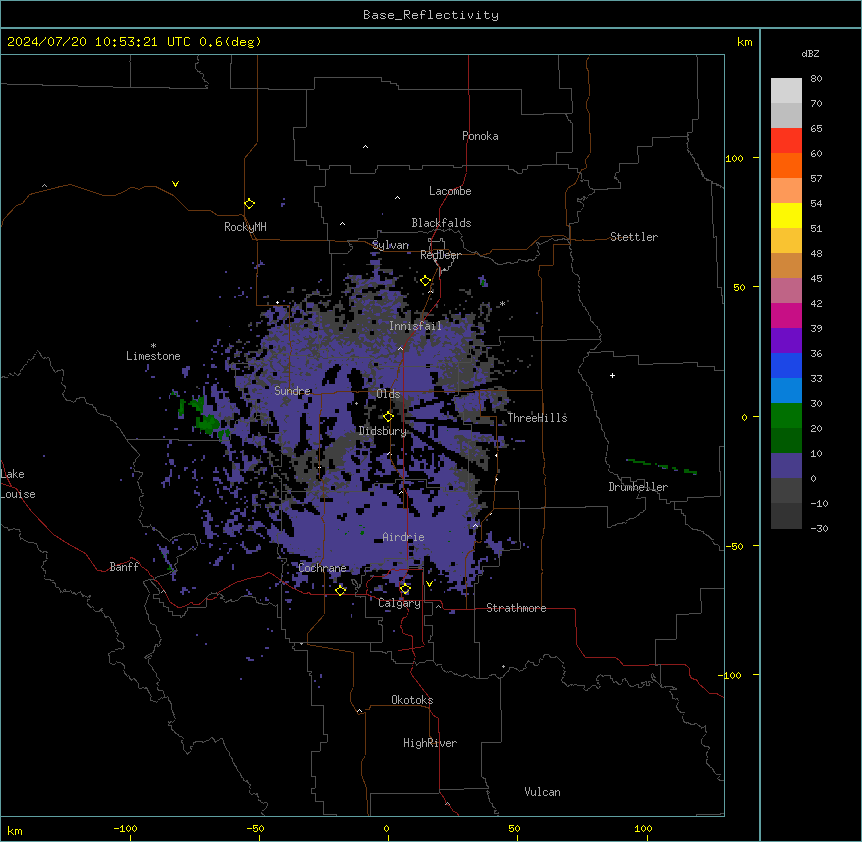Click the yellow diamond marker above Calgary

[x=405, y=589]
